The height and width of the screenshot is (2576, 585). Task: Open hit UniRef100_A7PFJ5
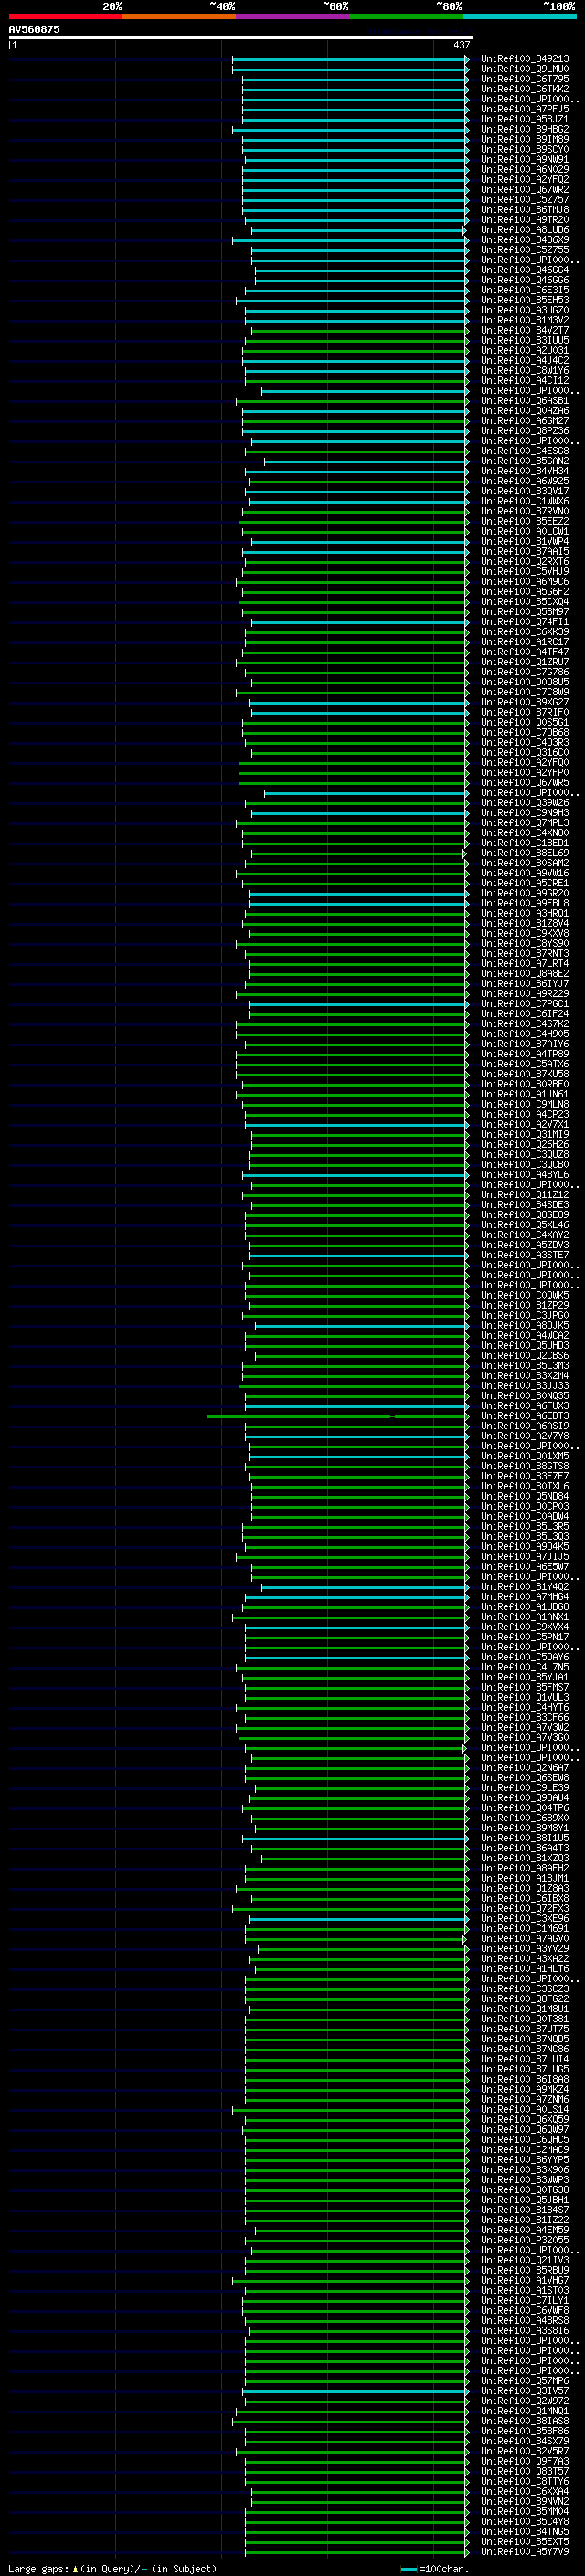point(525,109)
